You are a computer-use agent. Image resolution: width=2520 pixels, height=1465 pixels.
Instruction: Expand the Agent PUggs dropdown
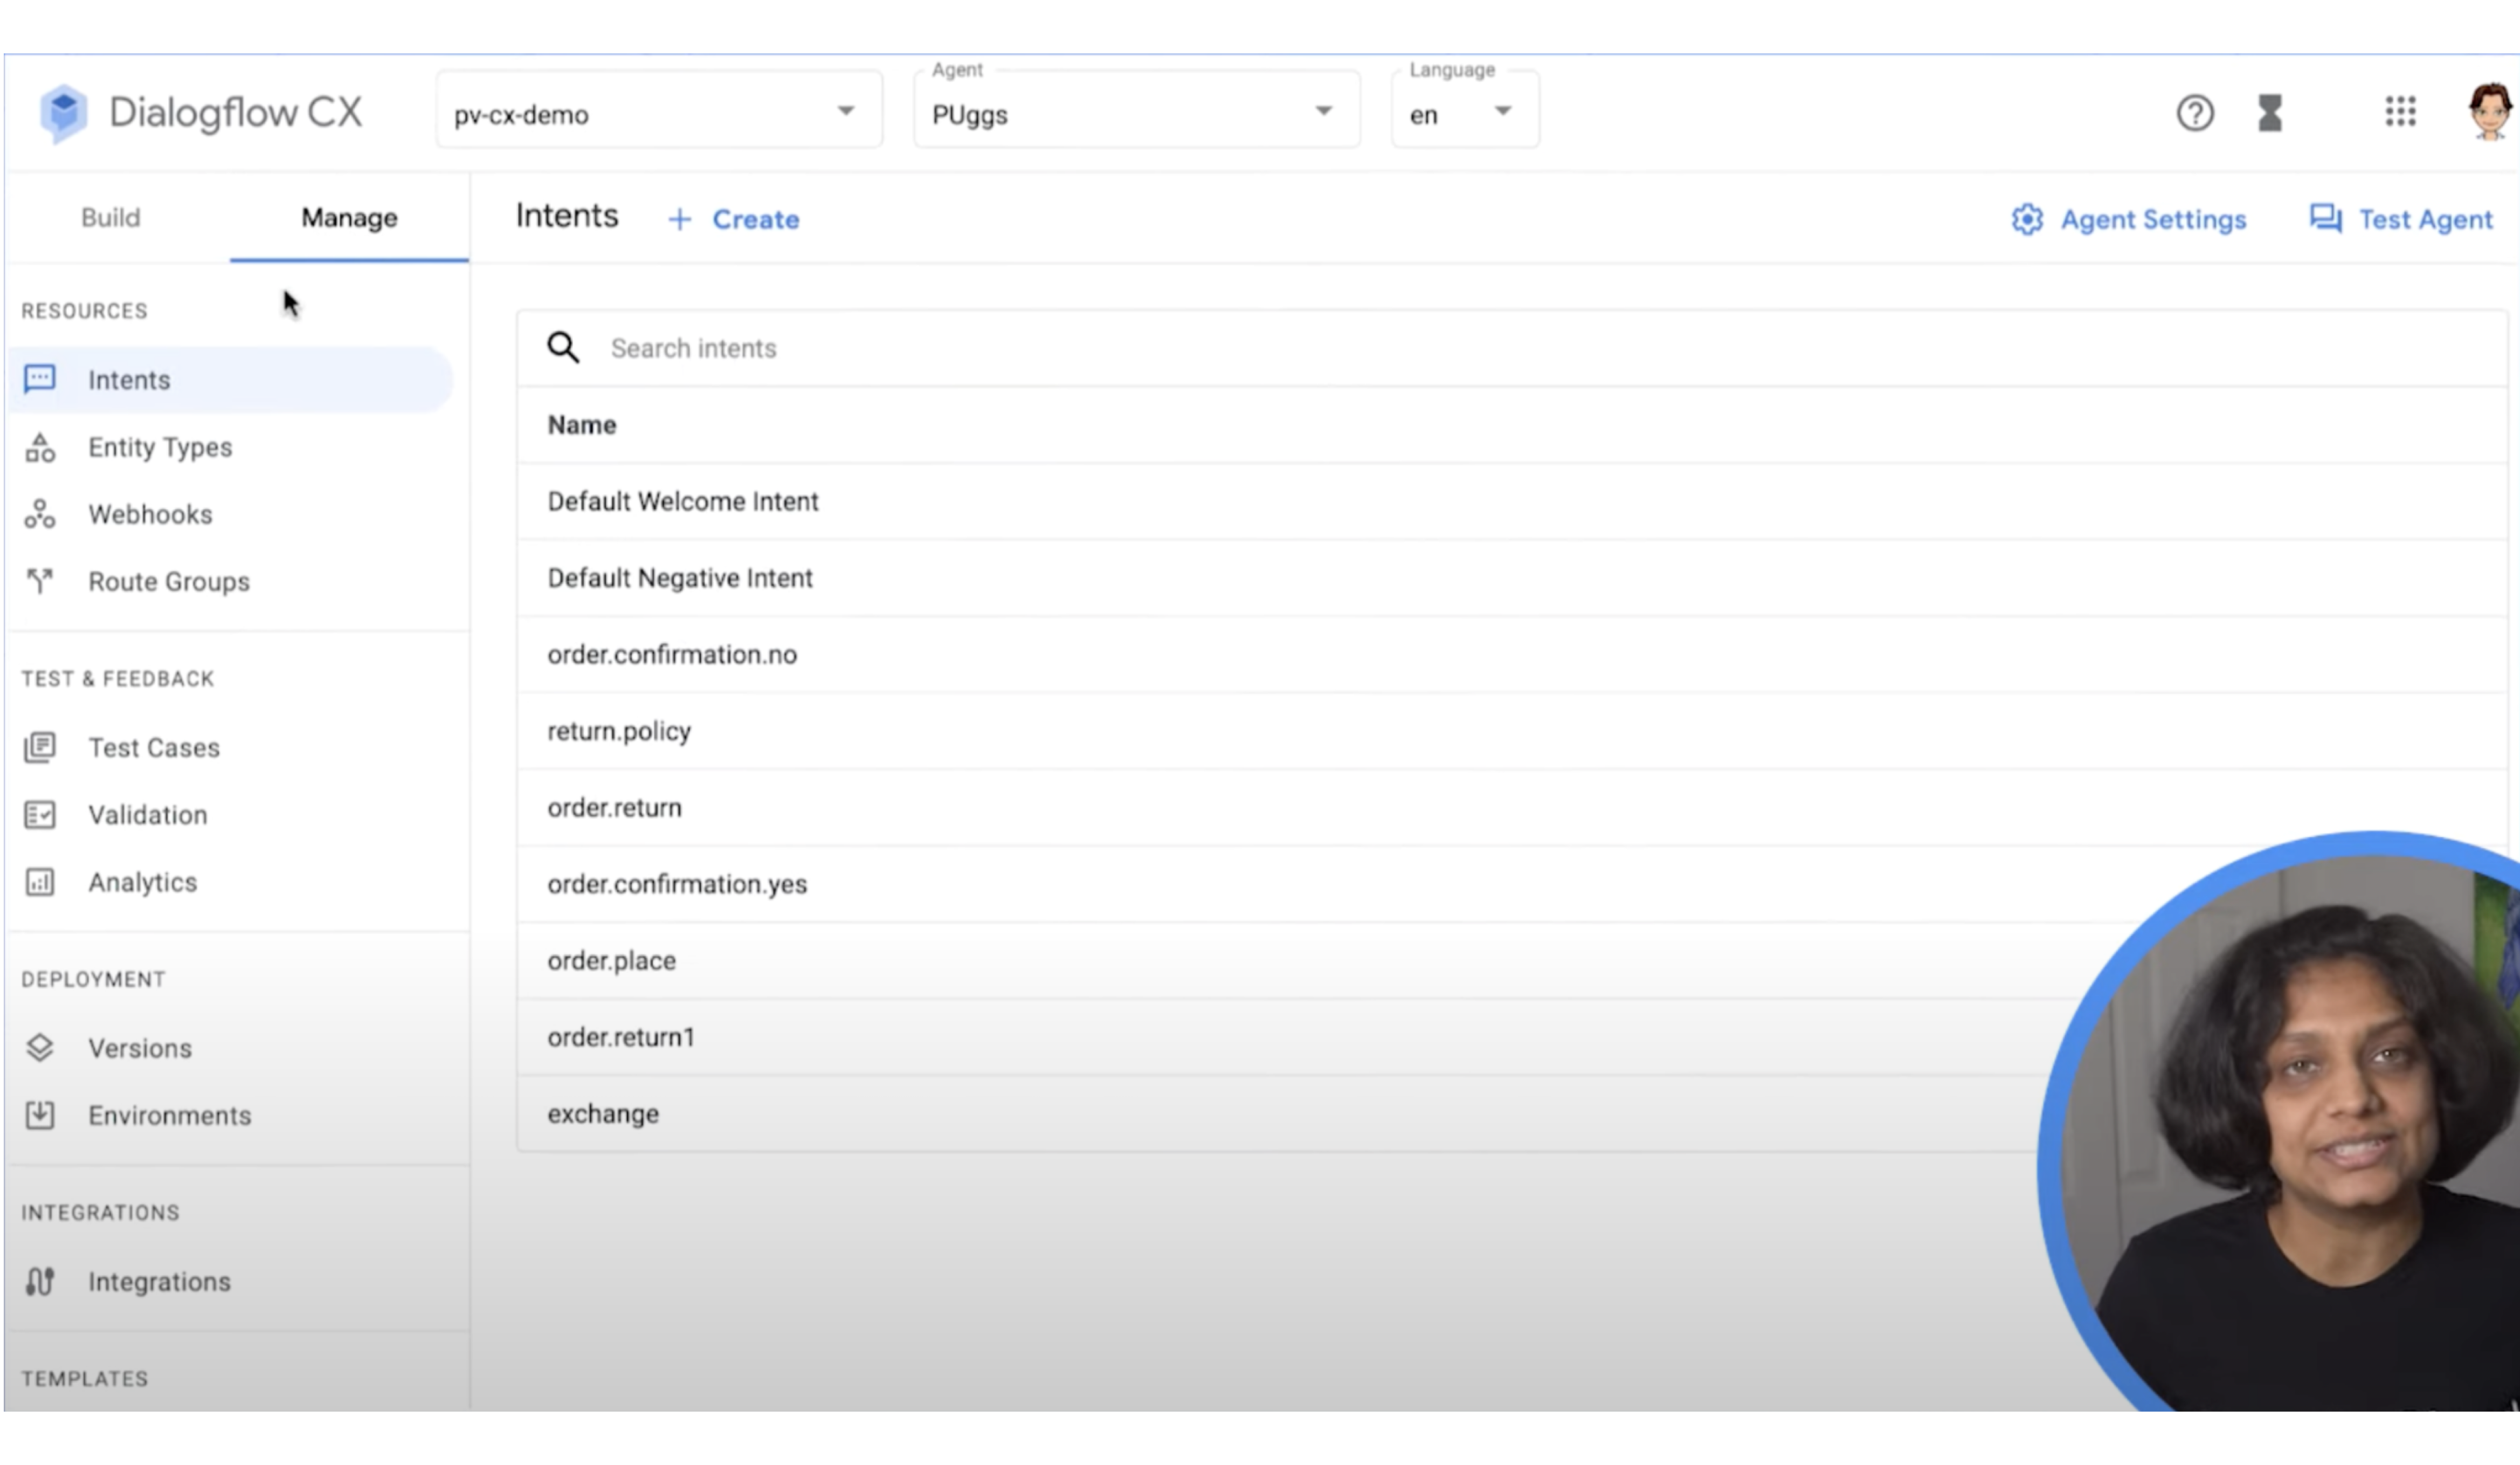click(1136, 110)
